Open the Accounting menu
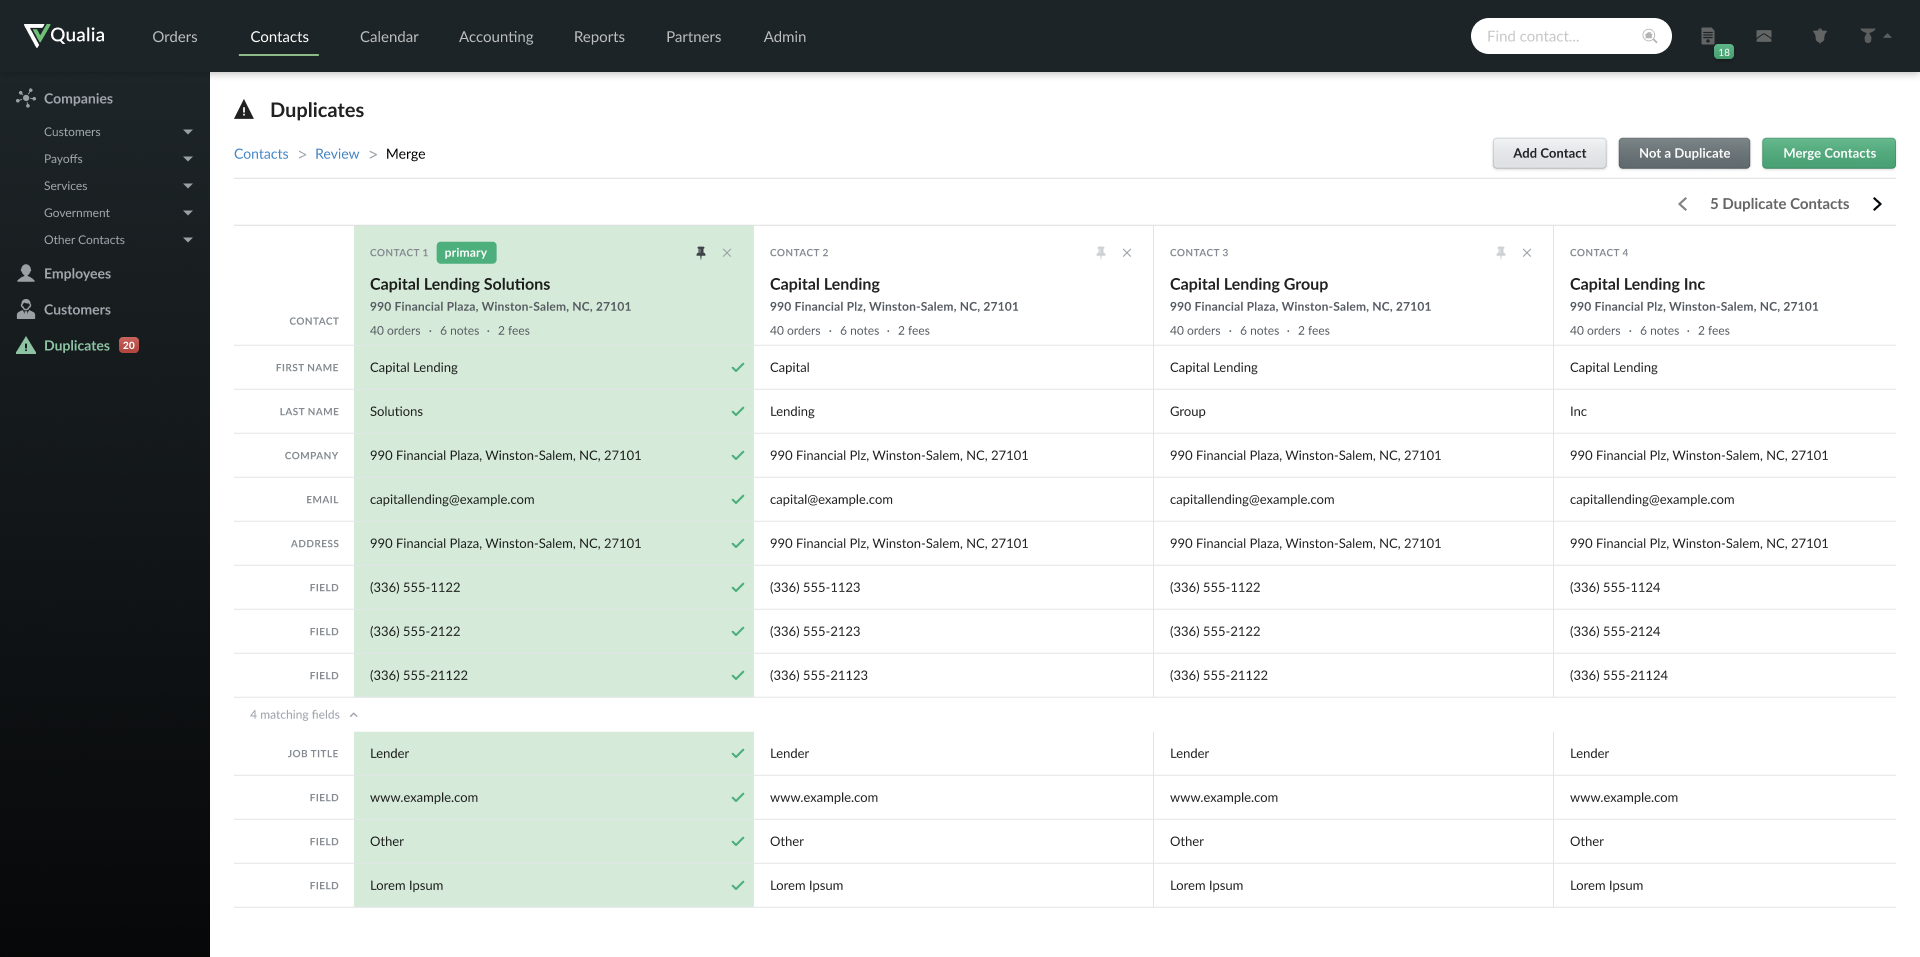 click(x=496, y=36)
